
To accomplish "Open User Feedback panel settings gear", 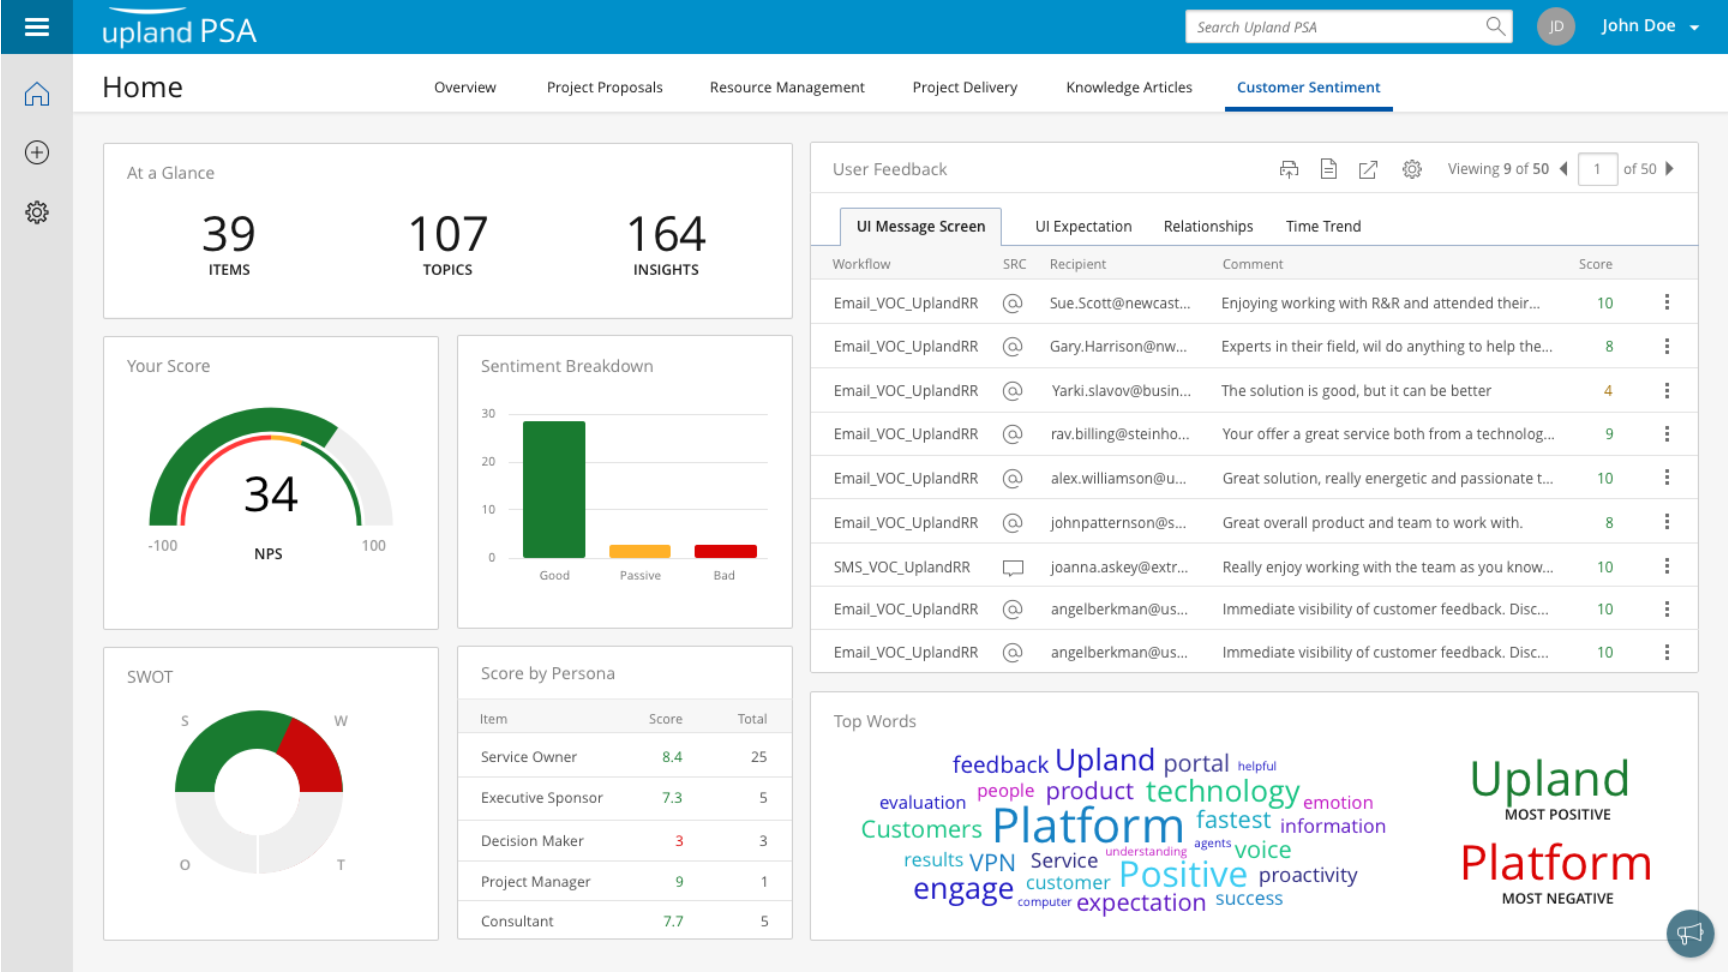I will [1412, 169].
